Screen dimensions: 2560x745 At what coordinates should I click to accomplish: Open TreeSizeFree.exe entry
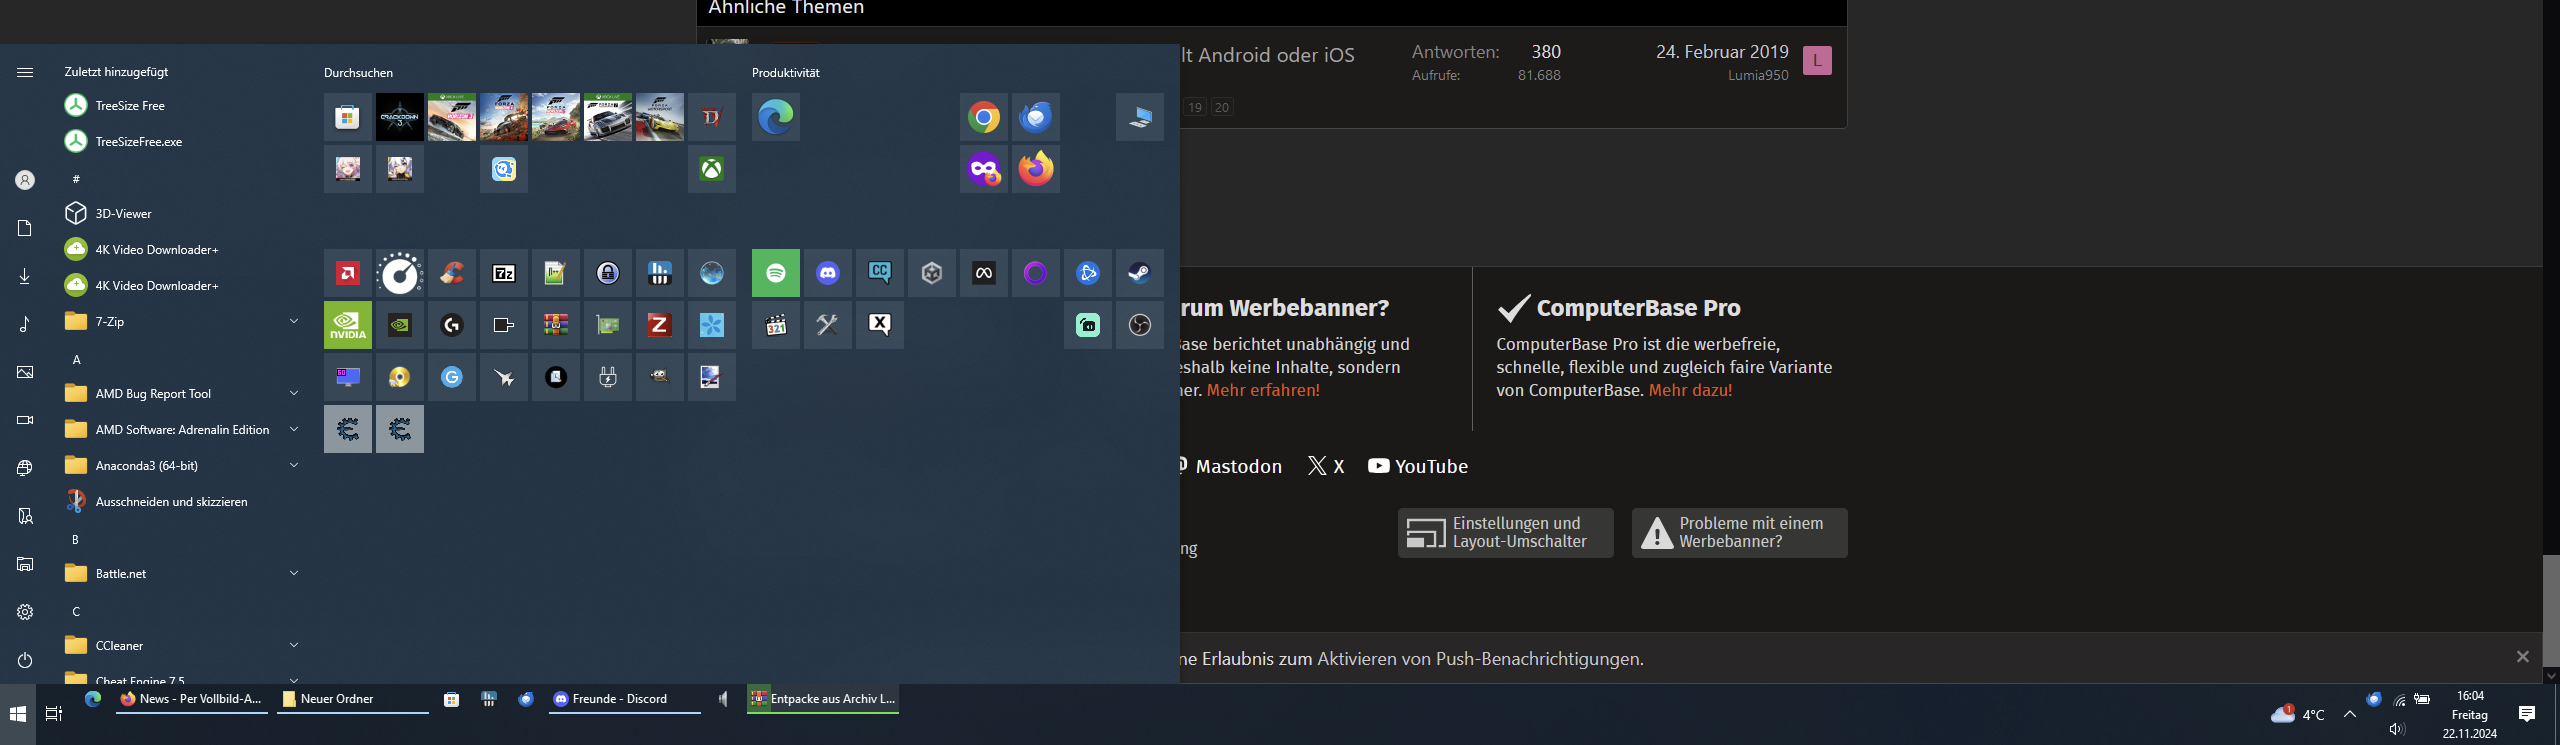coord(181,141)
